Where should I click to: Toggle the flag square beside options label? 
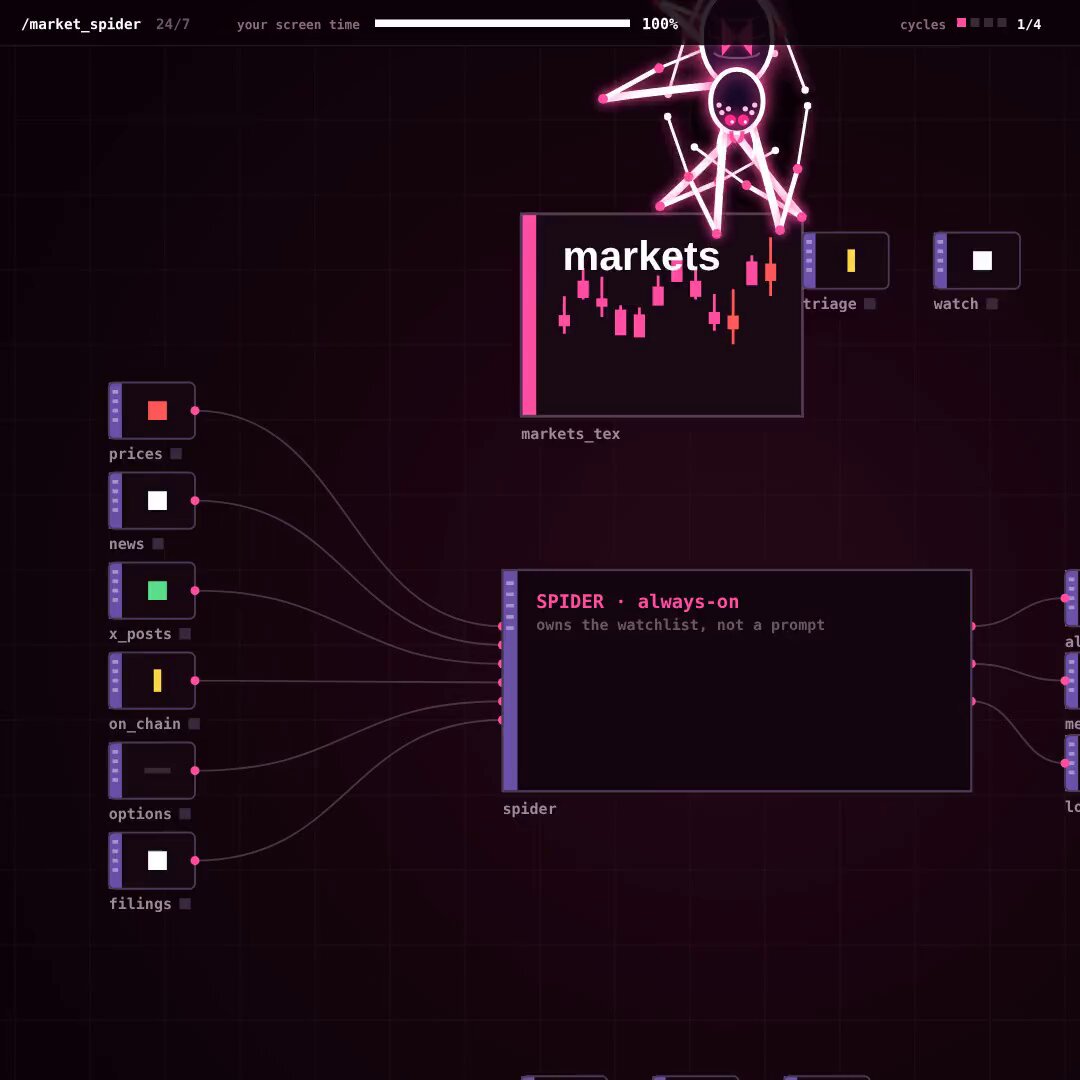tap(185, 813)
